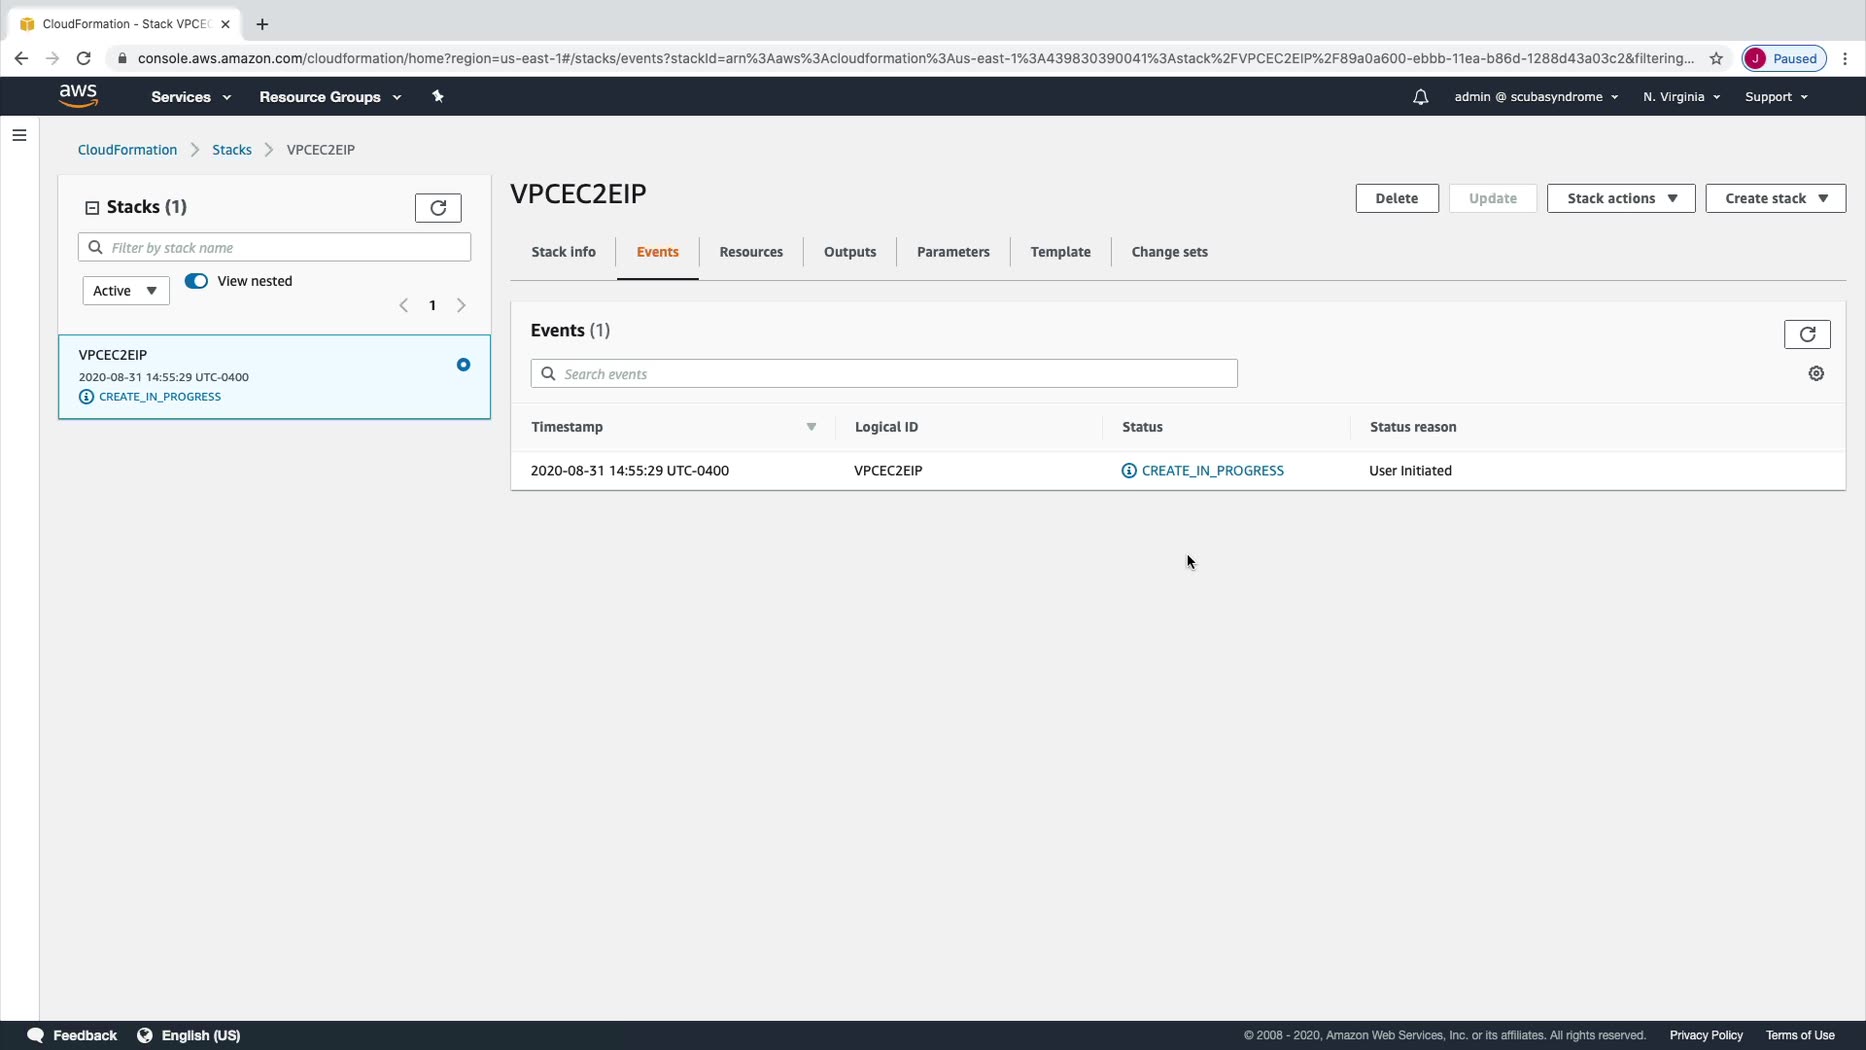Screen dimensions: 1866x1050
Task: Switch to the Resources tab
Action: click(x=751, y=252)
